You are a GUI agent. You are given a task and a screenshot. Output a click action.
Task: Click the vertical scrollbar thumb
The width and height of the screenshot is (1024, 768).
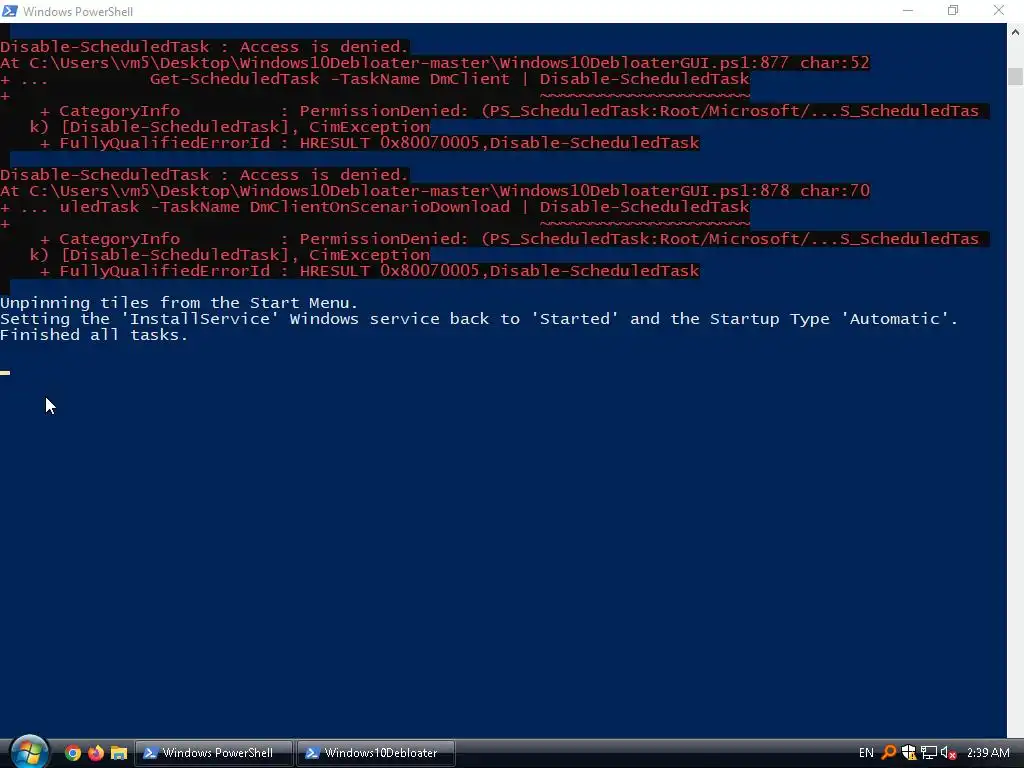point(1015,76)
